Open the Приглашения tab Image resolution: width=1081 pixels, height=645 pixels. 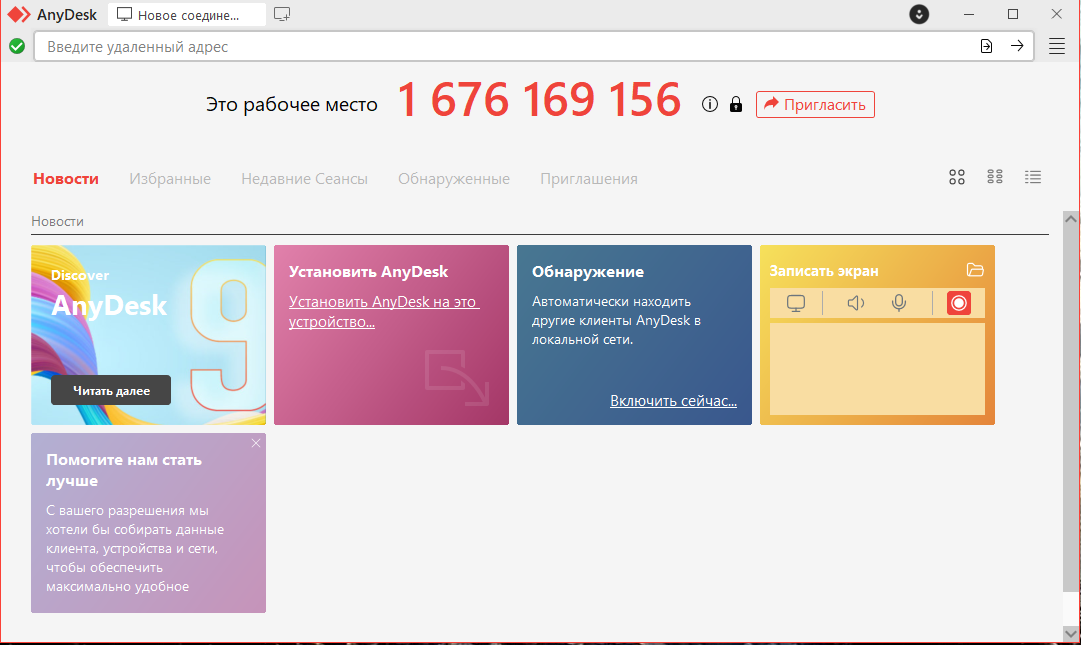pyautogui.click(x=589, y=178)
